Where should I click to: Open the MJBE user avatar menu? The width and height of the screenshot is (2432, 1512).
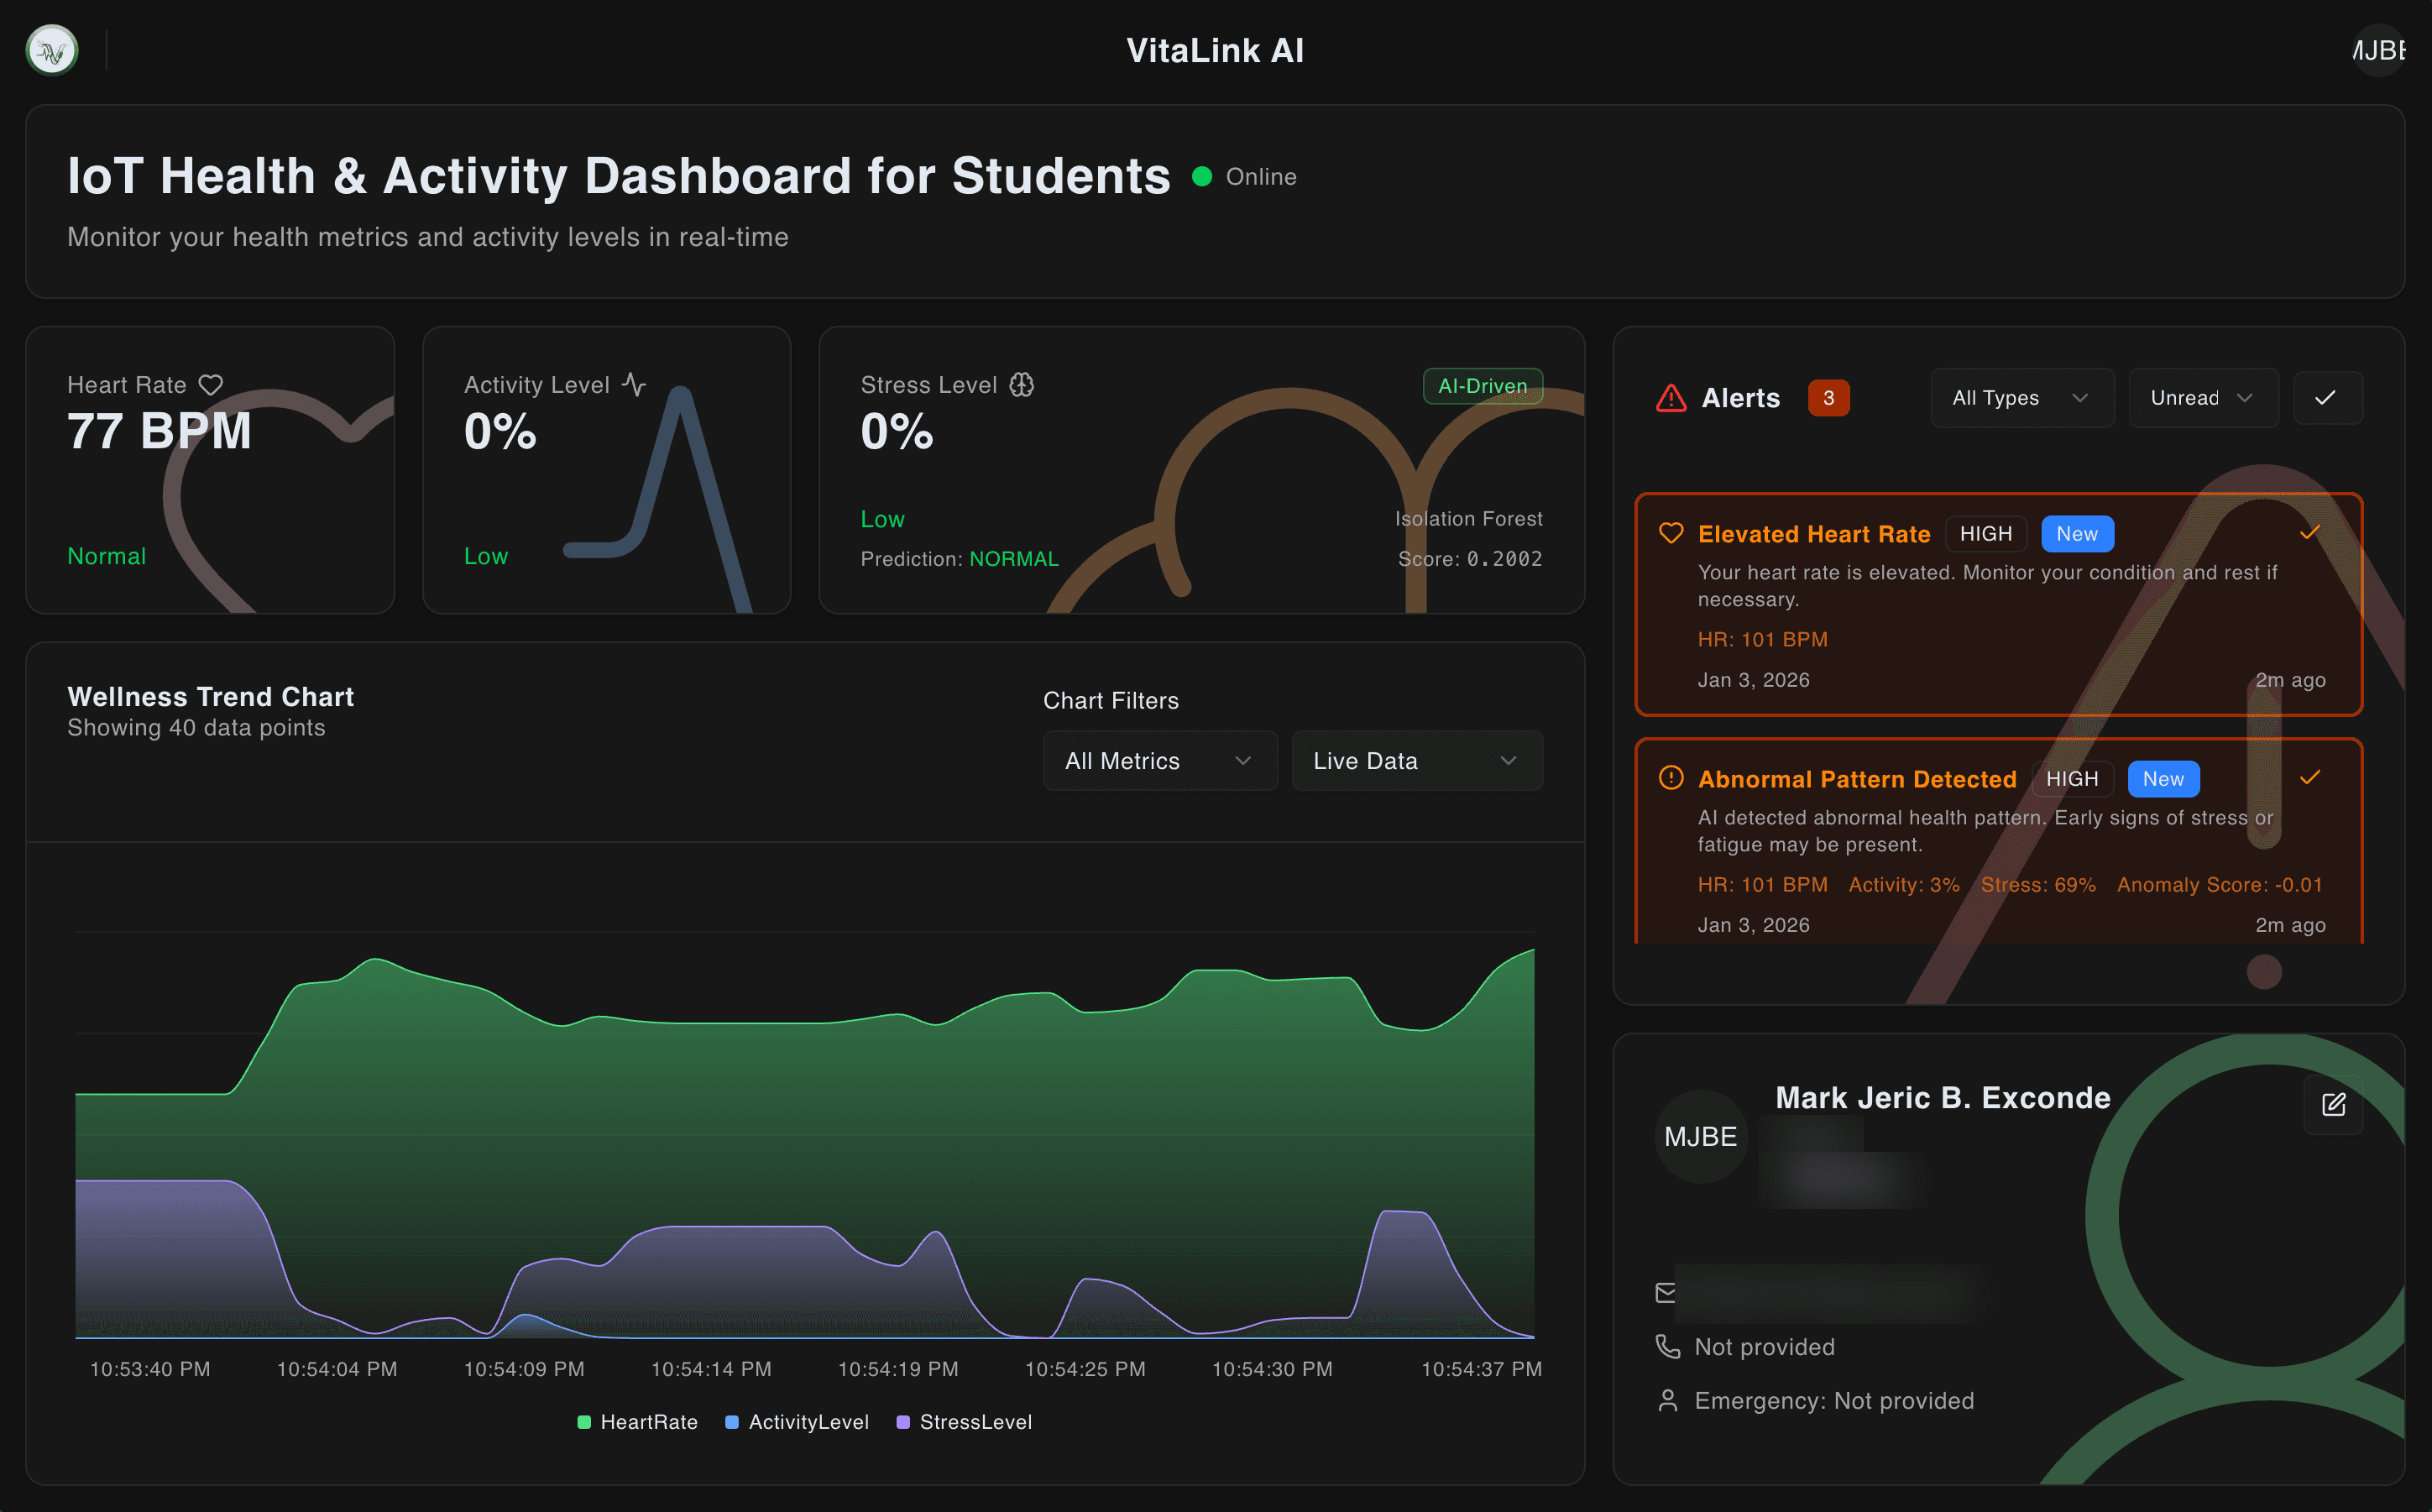(2378, 50)
